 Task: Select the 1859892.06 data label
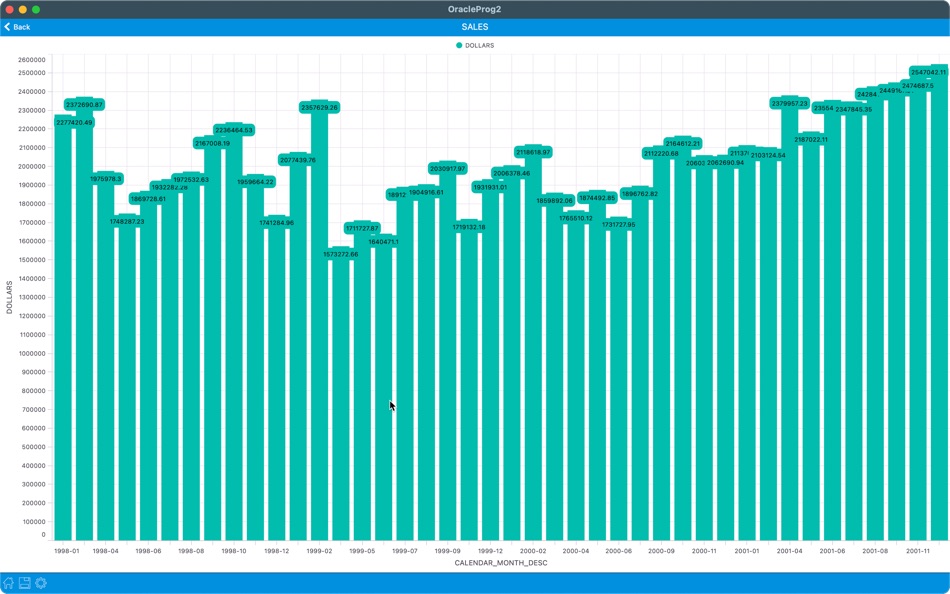(x=554, y=201)
